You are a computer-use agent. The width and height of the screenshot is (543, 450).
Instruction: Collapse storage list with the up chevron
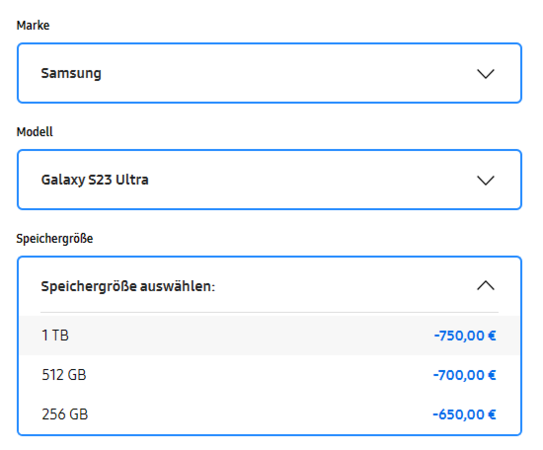[486, 285]
